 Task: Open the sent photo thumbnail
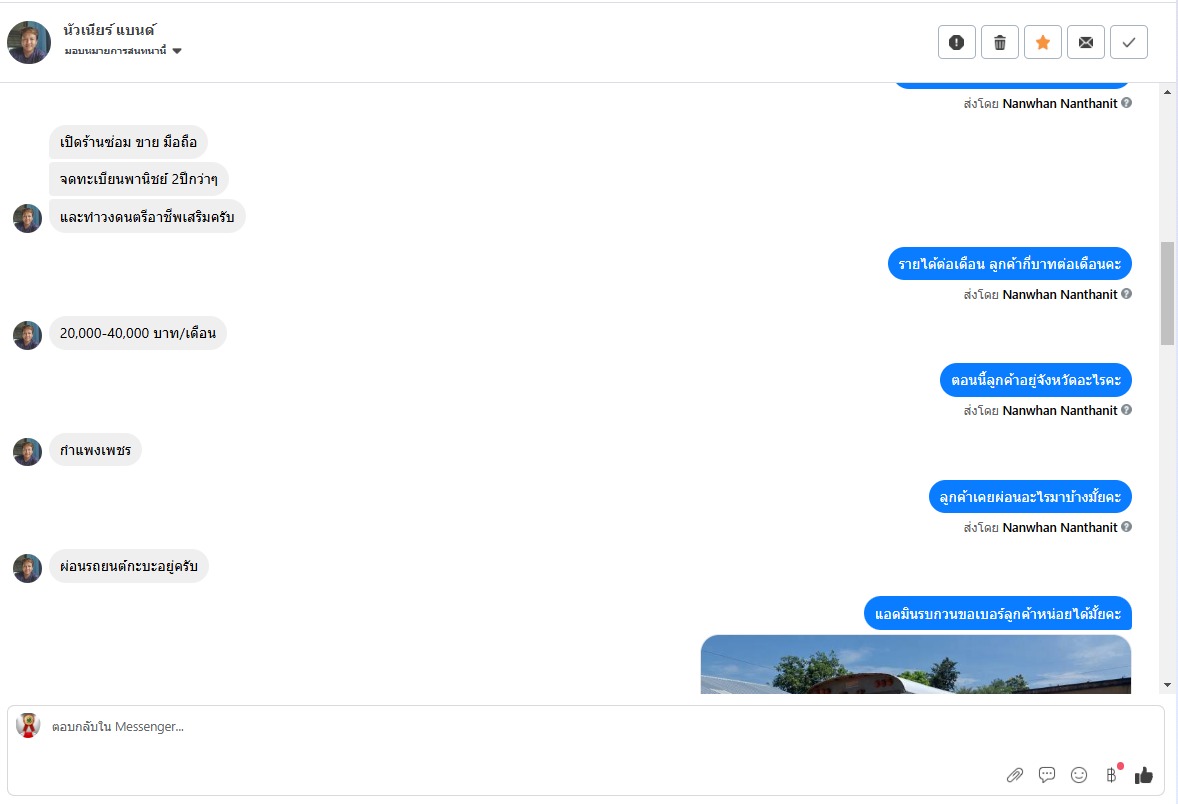pyautogui.click(x=916, y=664)
